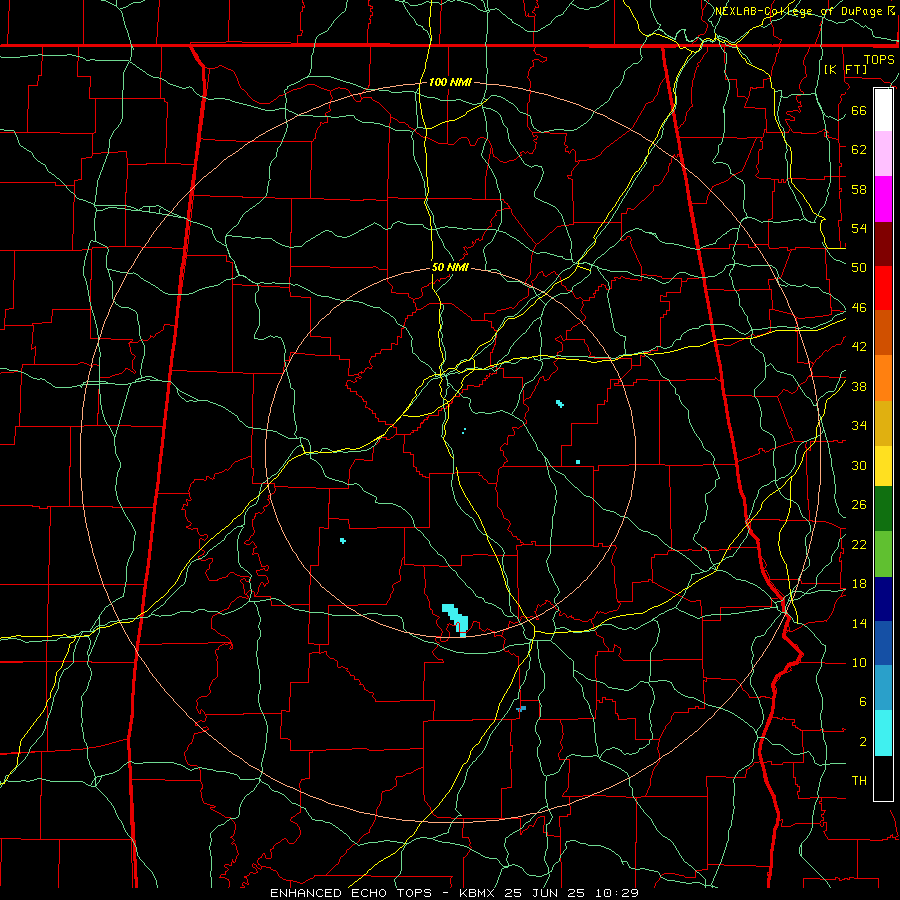Click the "10:29" timestamp in the footer
The image size is (900, 900).
[618, 893]
